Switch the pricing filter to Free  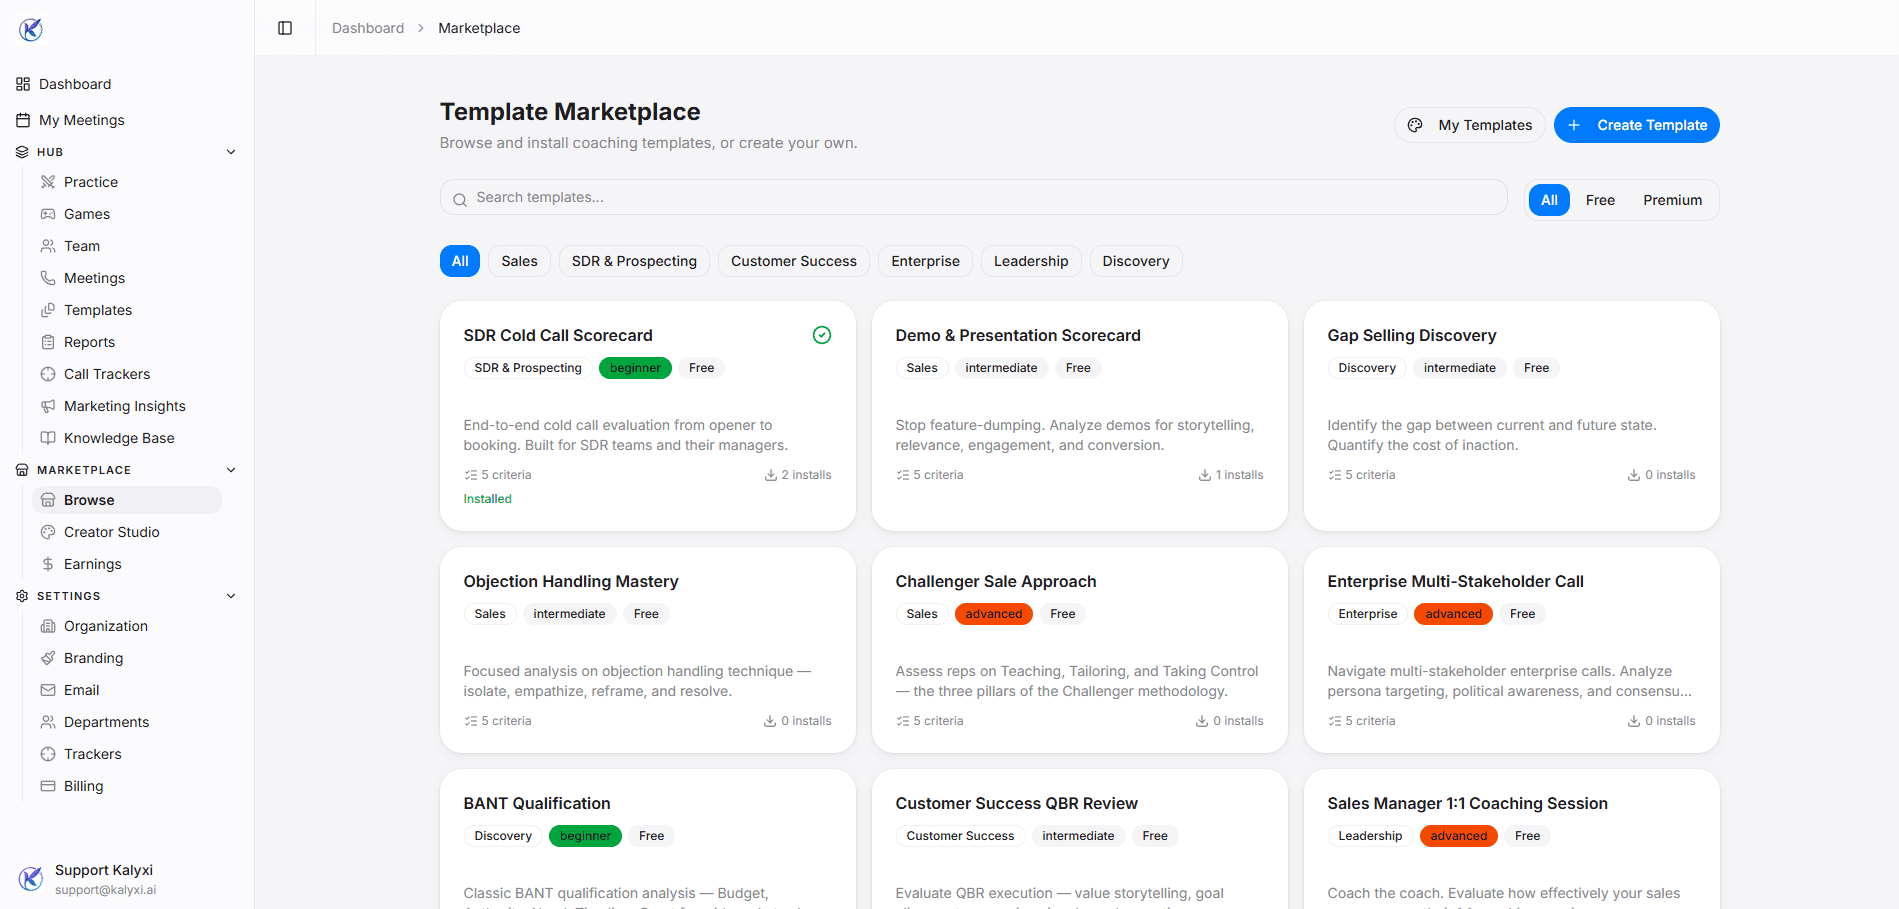tap(1599, 200)
